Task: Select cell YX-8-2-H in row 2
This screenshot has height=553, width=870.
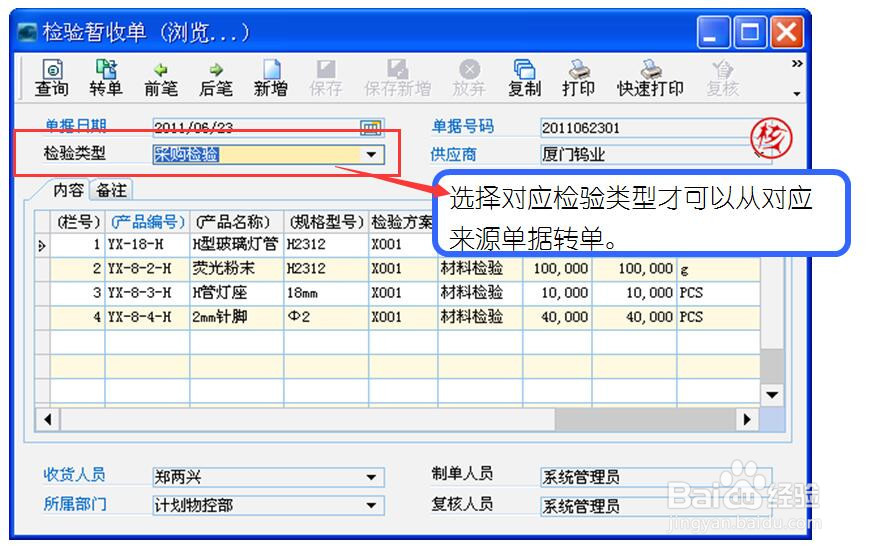Action: [x=148, y=268]
